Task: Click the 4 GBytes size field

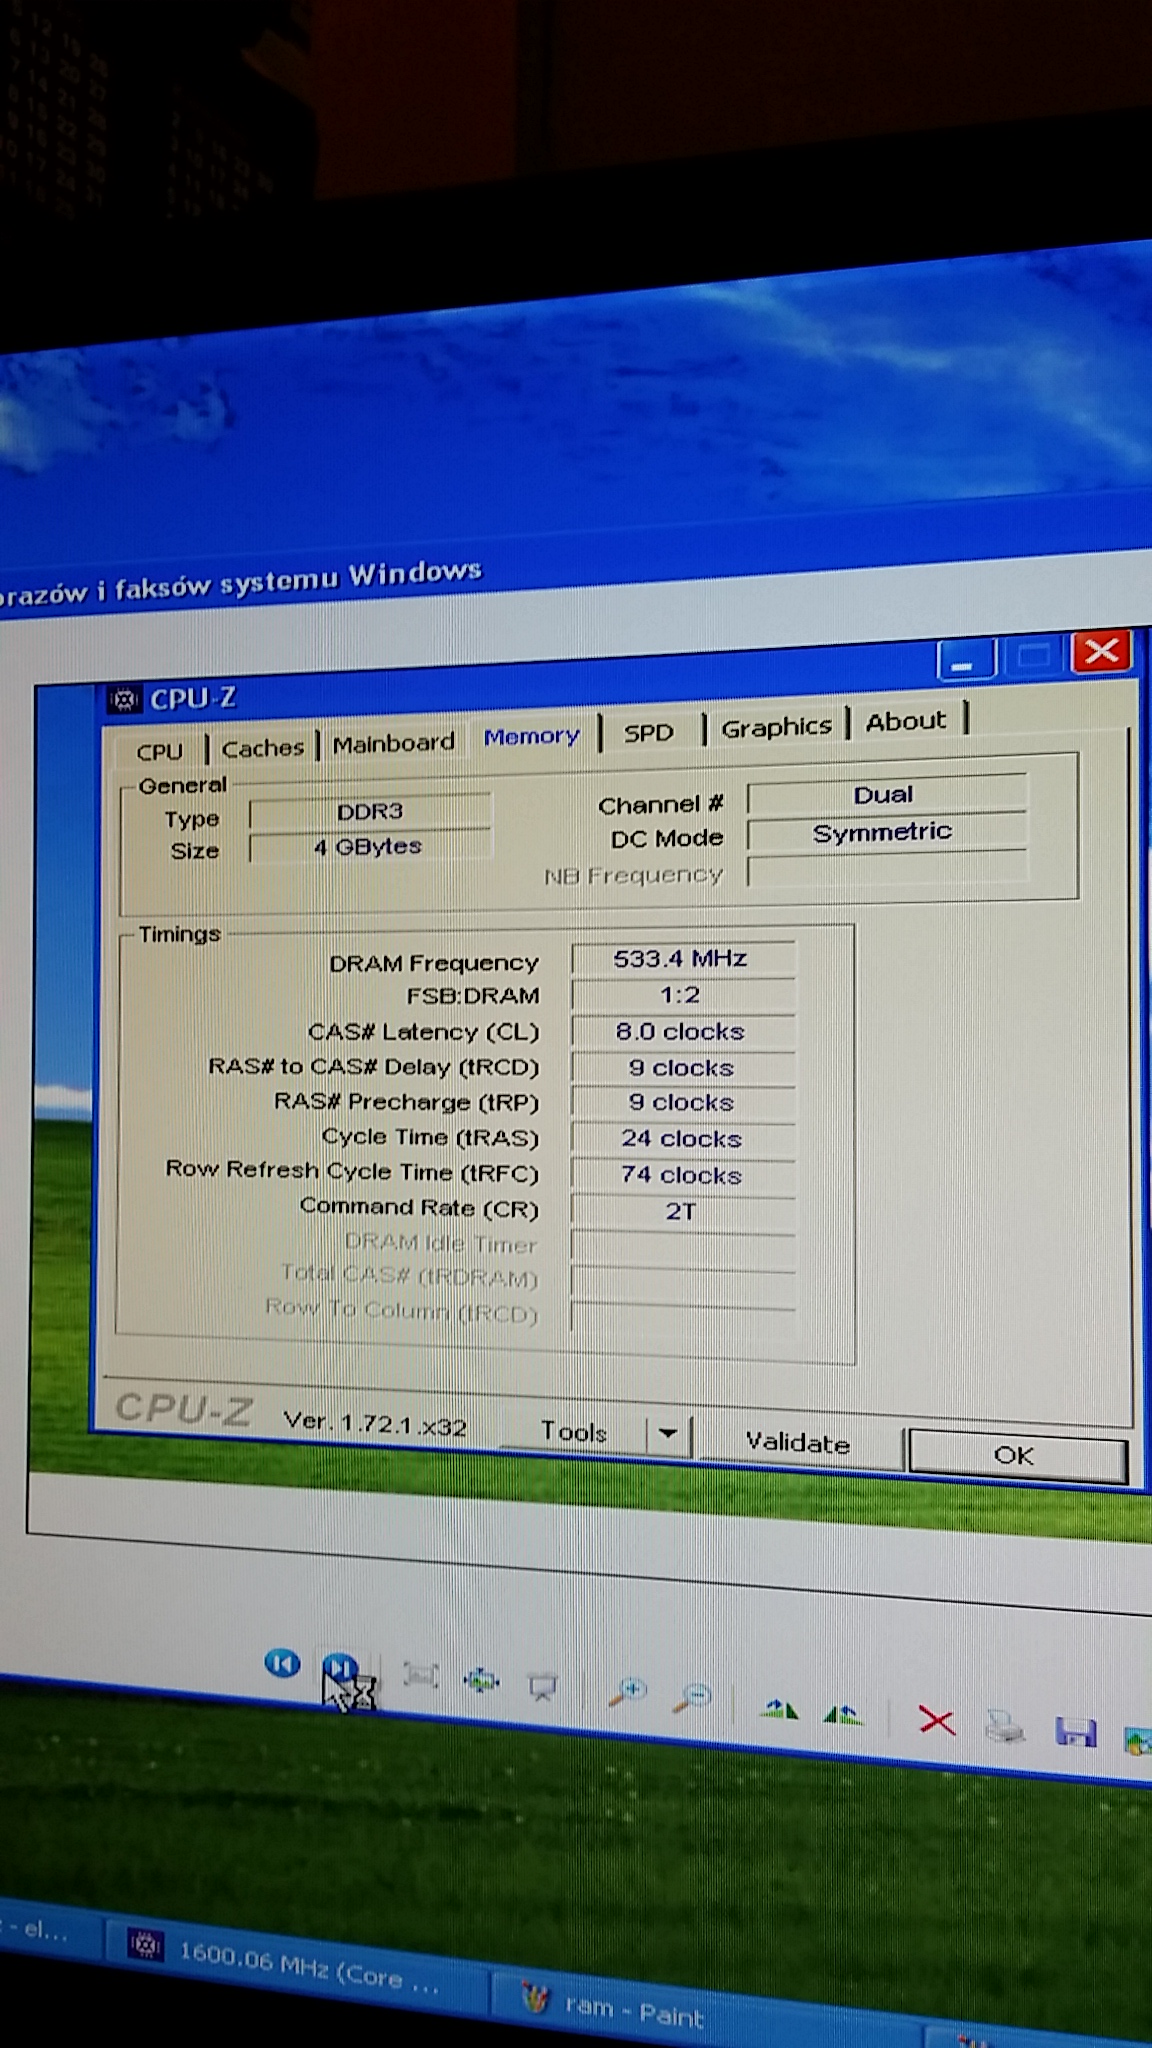Action: point(370,846)
